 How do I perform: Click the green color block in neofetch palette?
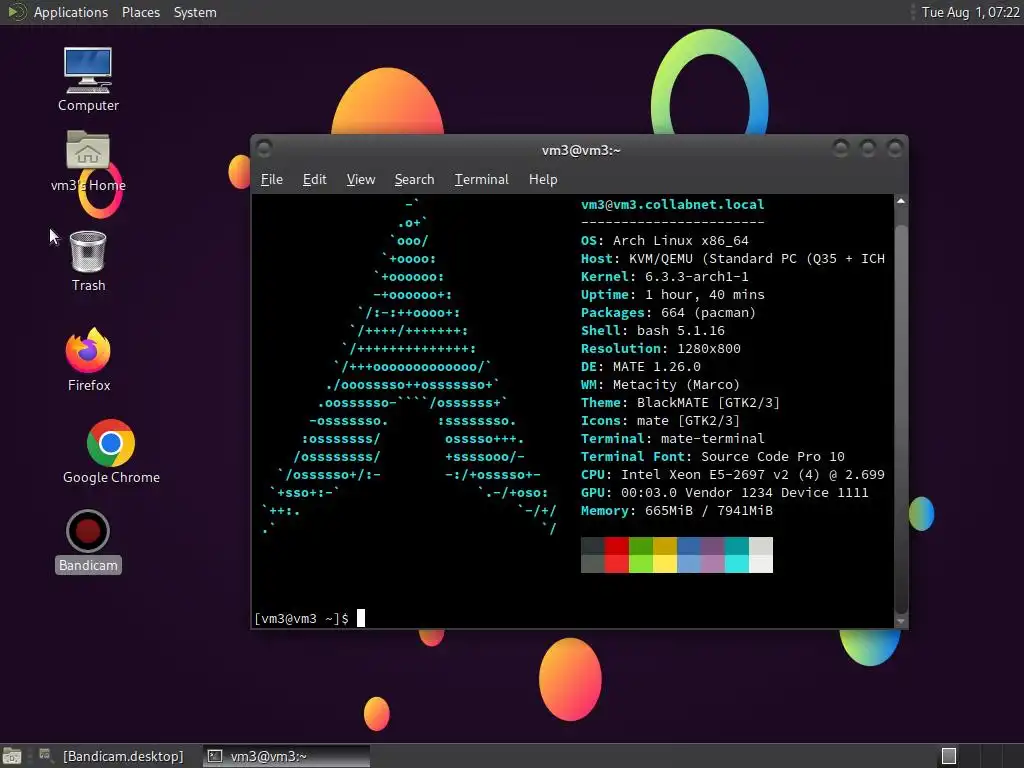(641, 554)
